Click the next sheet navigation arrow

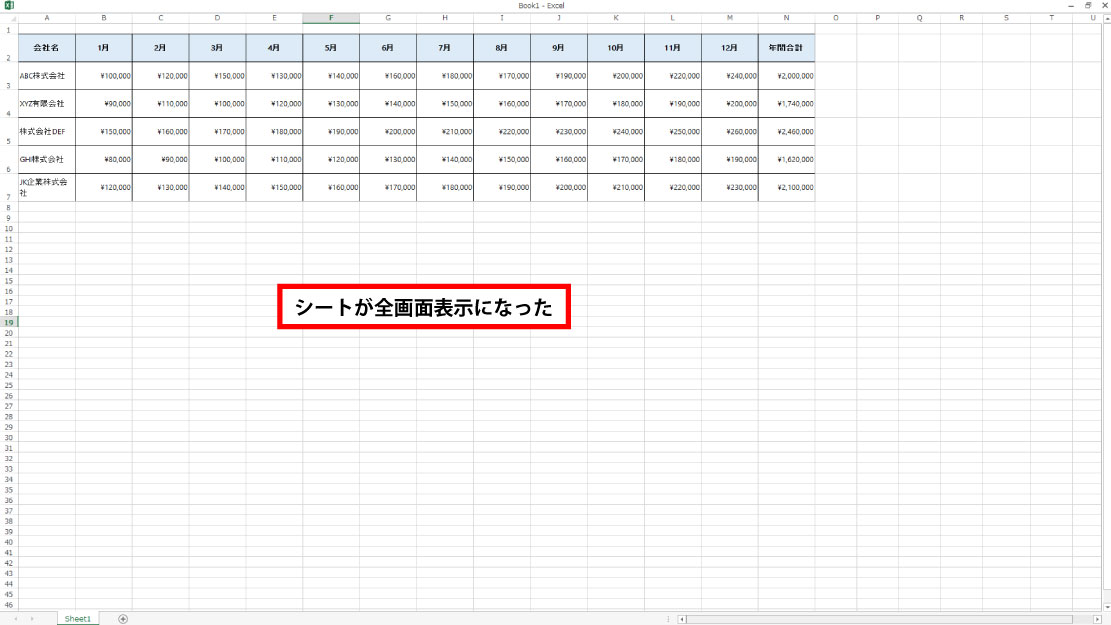[x=32, y=619]
